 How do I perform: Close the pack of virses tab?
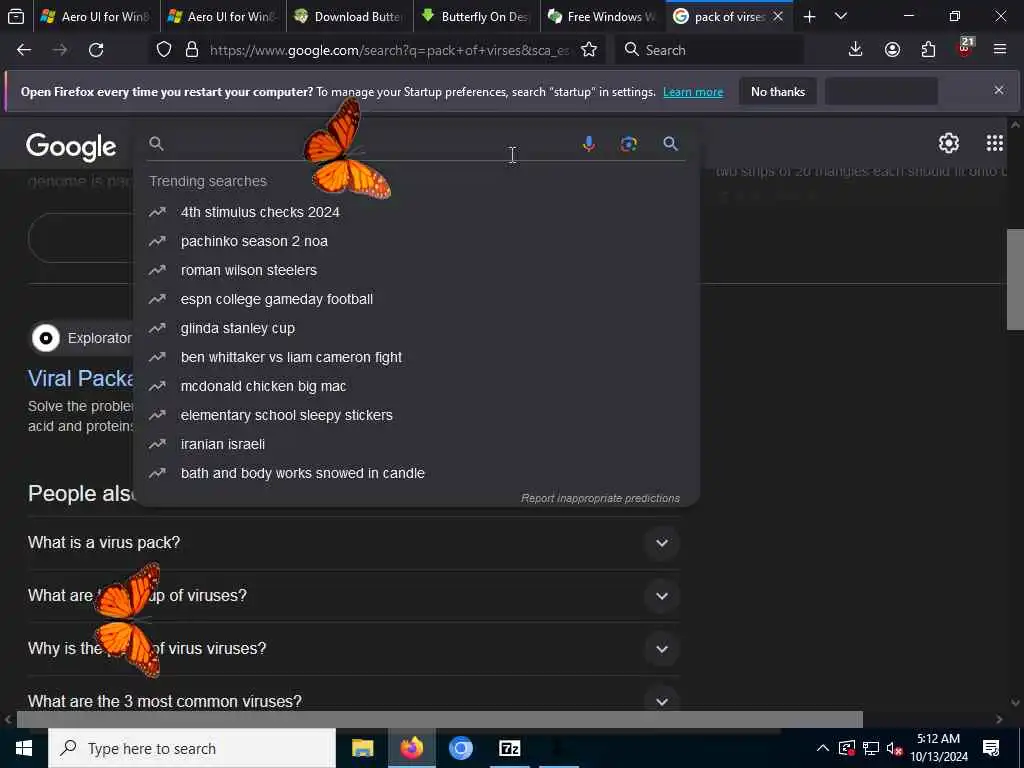point(778,16)
